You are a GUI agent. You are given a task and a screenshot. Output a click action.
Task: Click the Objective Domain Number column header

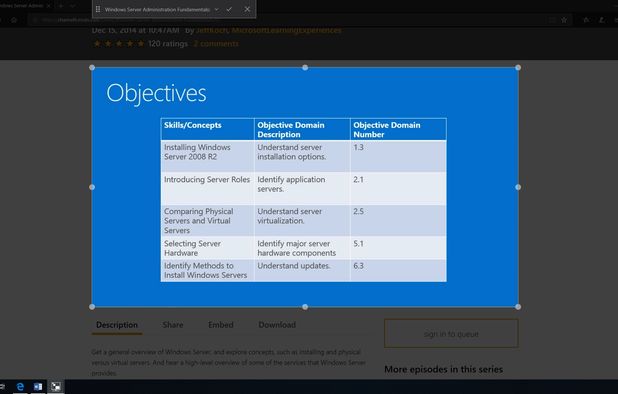pyautogui.click(x=398, y=129)
